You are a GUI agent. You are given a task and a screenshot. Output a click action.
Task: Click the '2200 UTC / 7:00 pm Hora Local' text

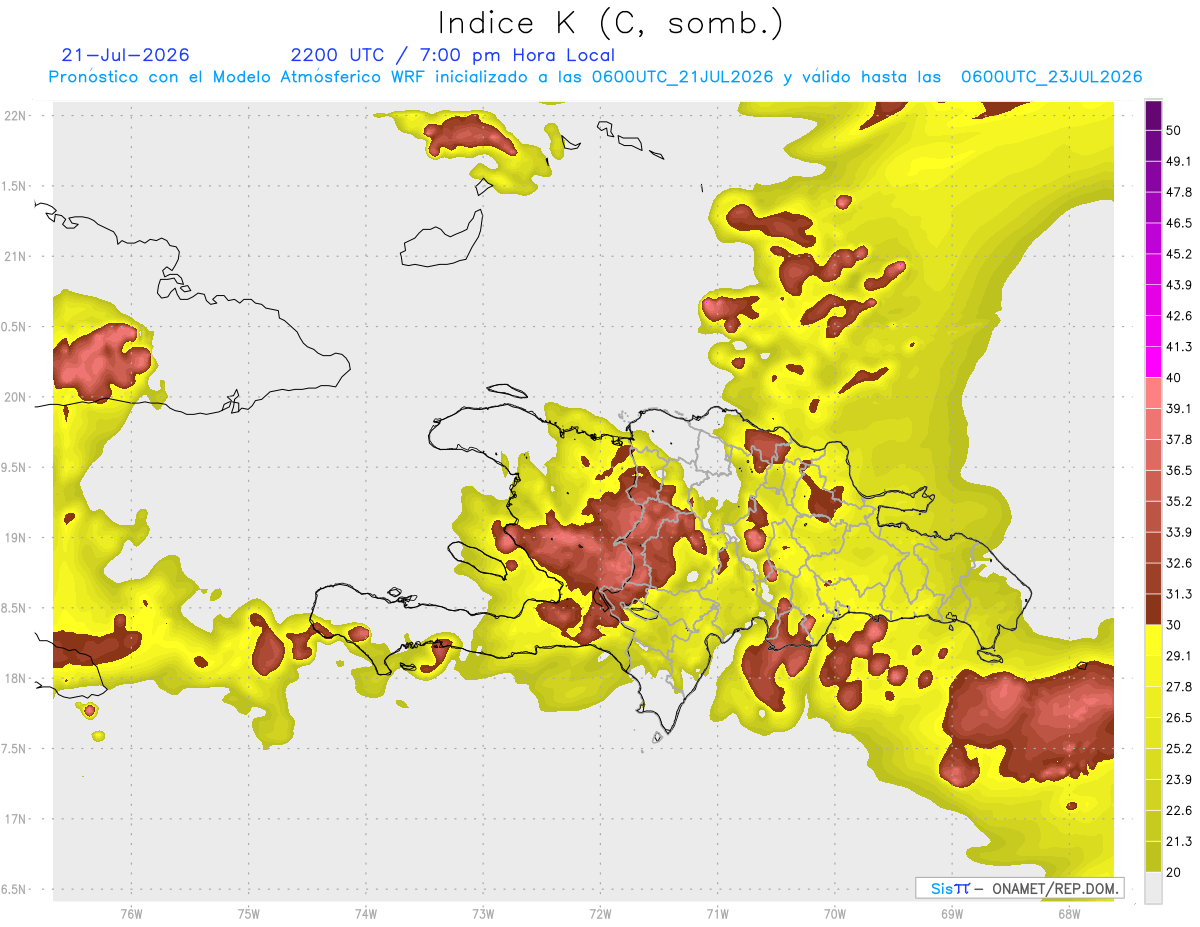453,55
